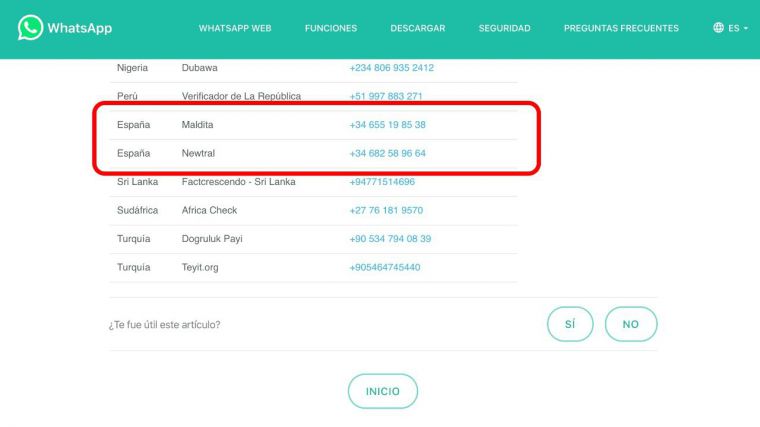Select the Dubawa organization name
The width and height of the screenshot is (760, 427).
point(199,68)
